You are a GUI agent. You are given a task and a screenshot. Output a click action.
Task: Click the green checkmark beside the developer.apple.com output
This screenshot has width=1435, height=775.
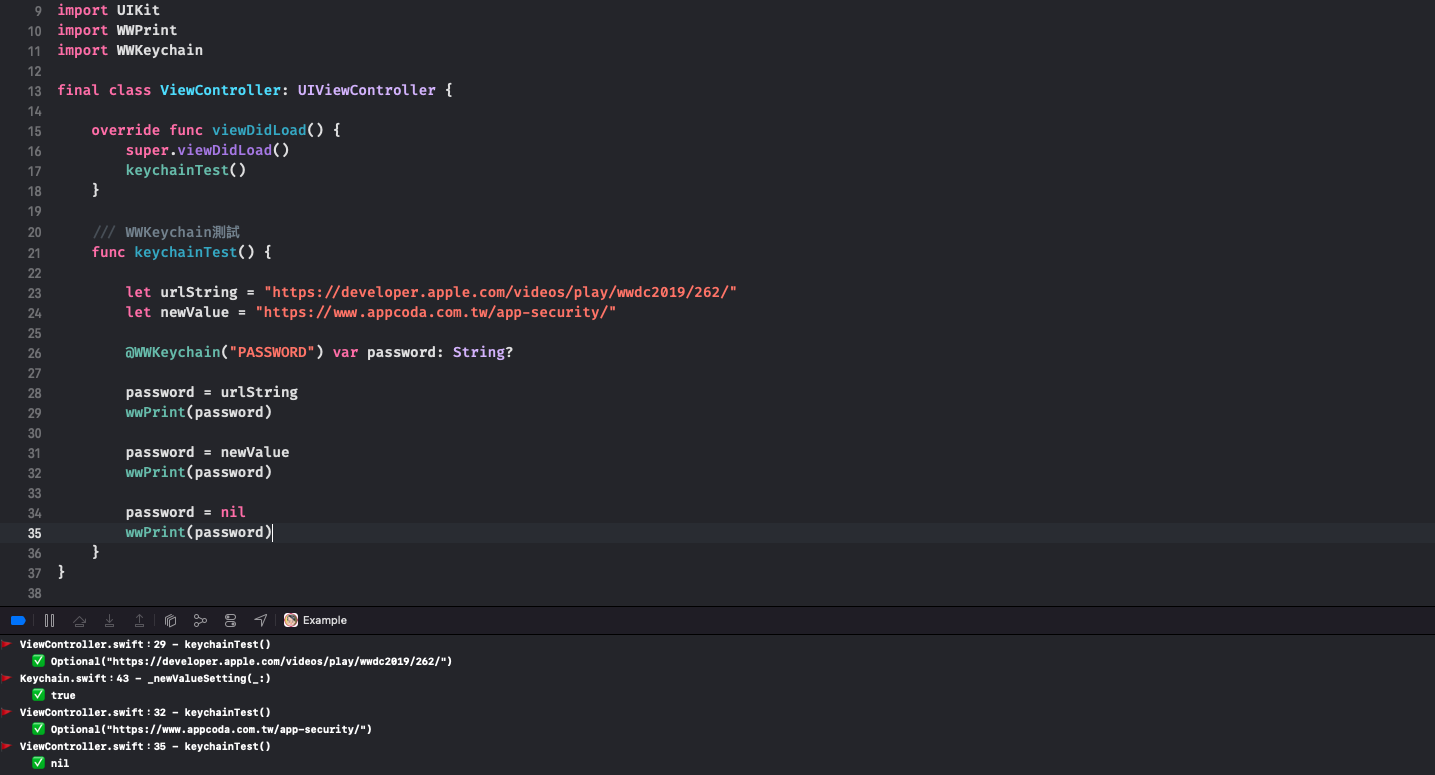38,661
